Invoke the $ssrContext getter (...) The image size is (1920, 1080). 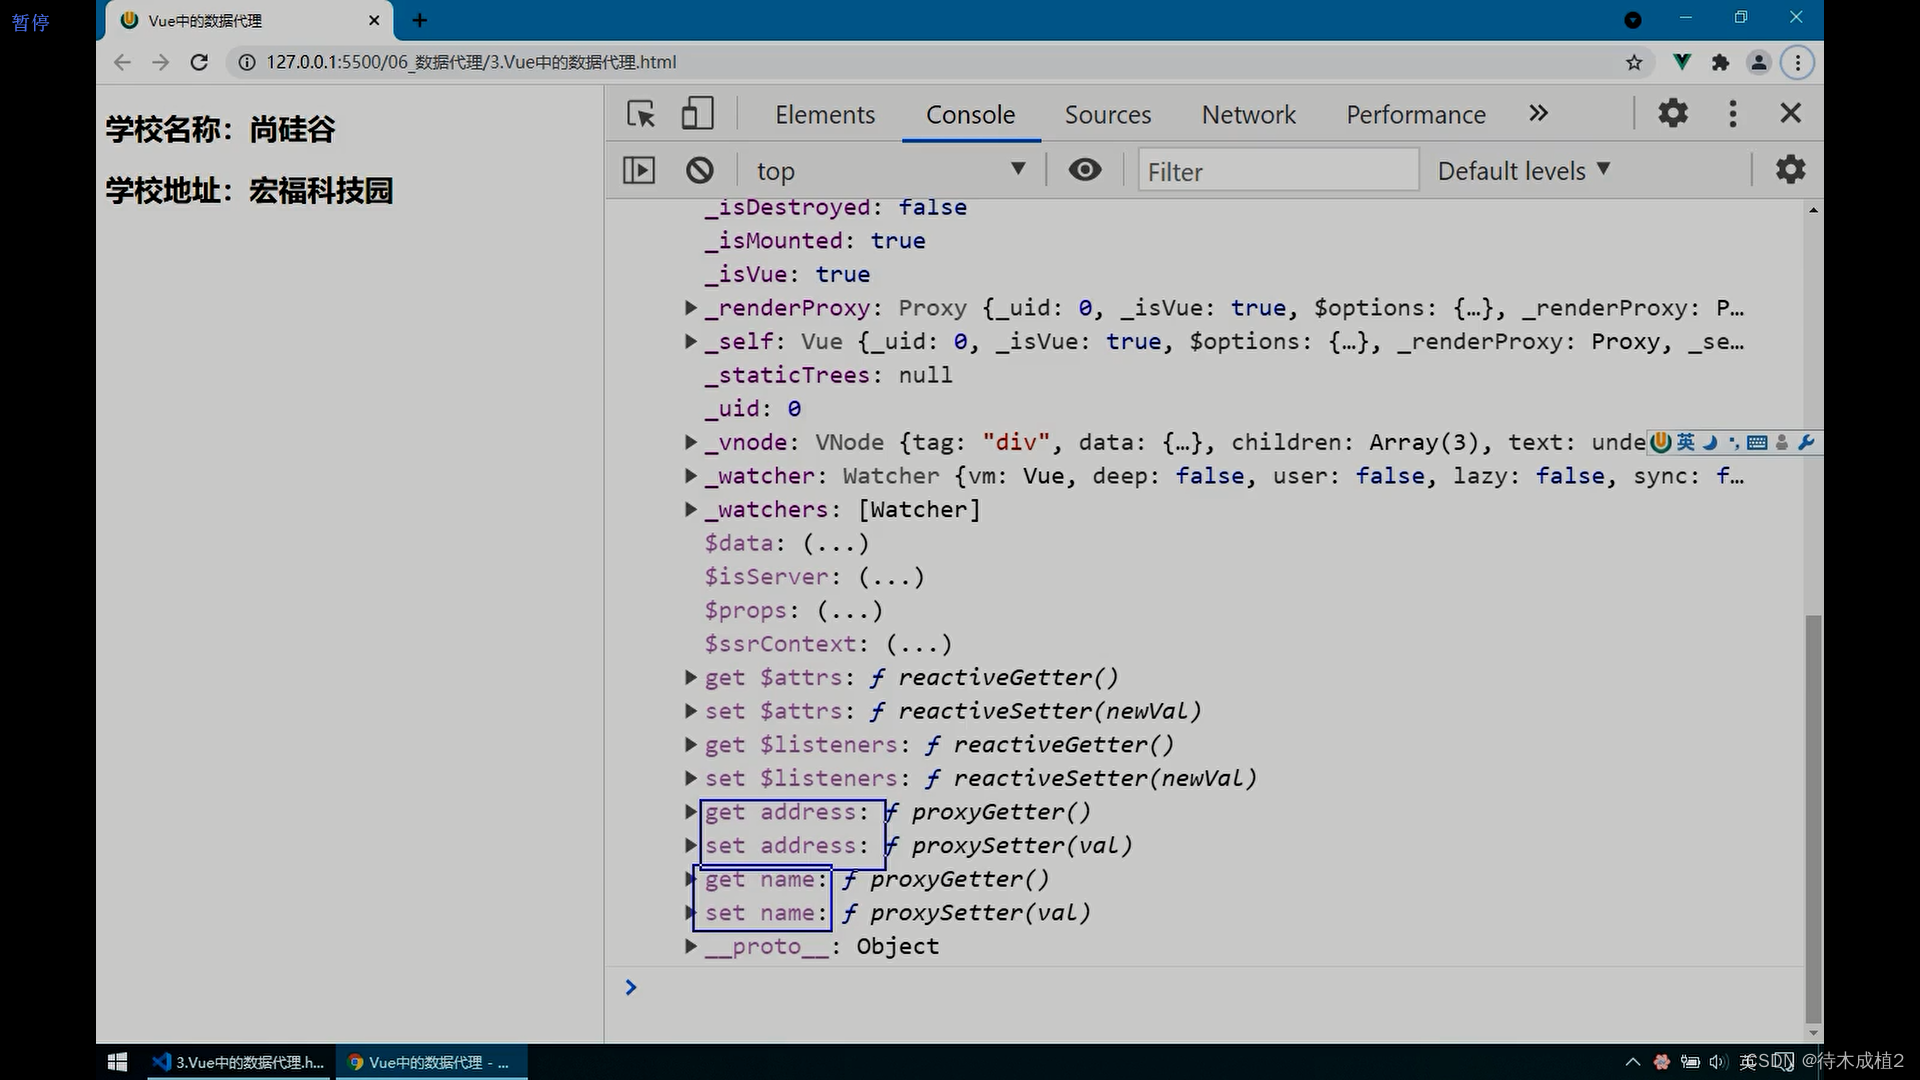tap(919, 644)
